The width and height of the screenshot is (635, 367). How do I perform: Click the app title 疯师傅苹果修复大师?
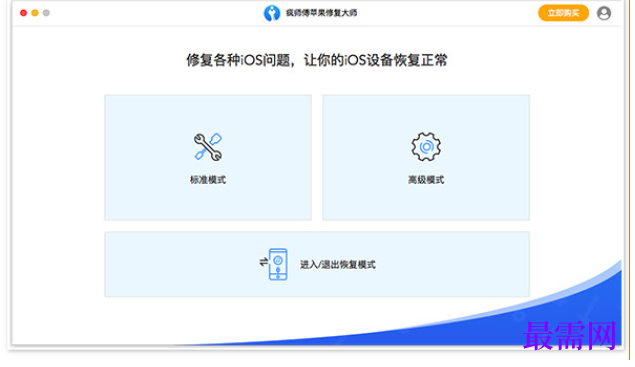tap(321, 13)
